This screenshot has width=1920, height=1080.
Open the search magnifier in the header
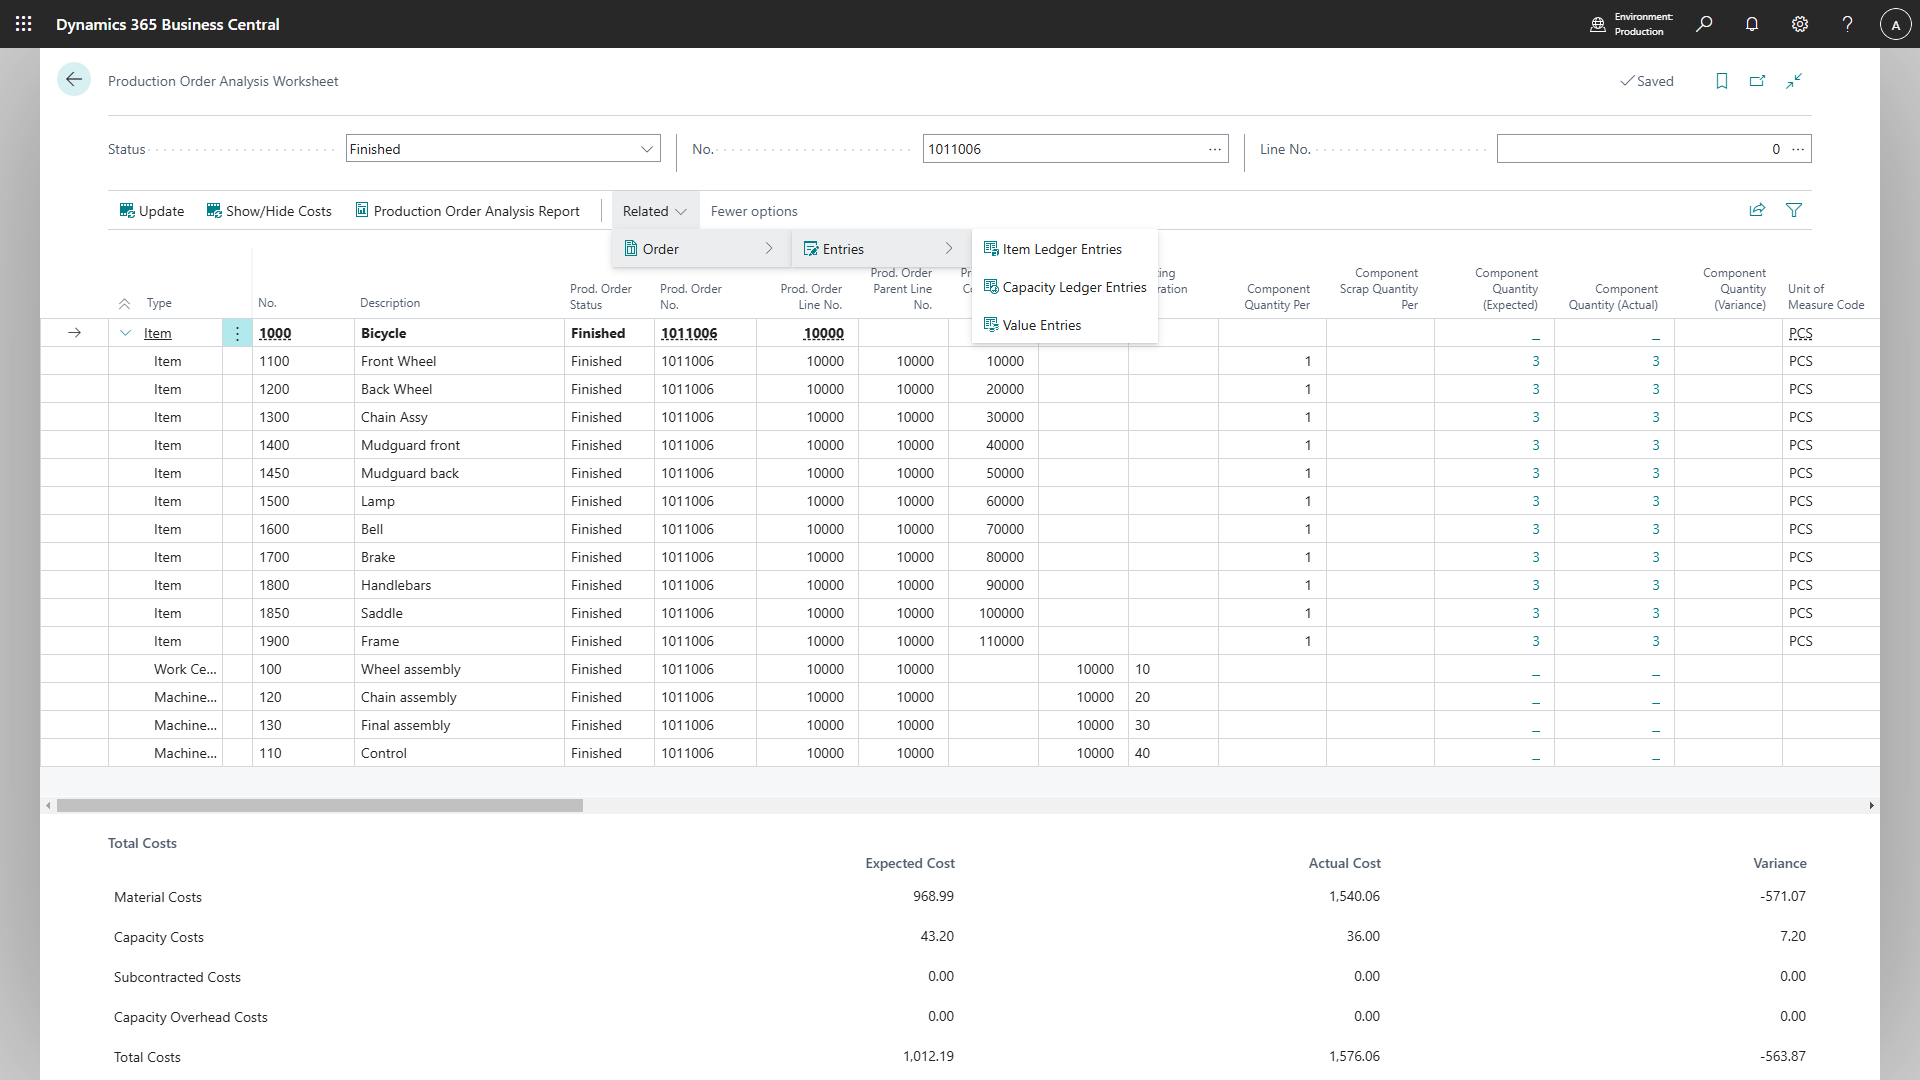[1704, 23]
